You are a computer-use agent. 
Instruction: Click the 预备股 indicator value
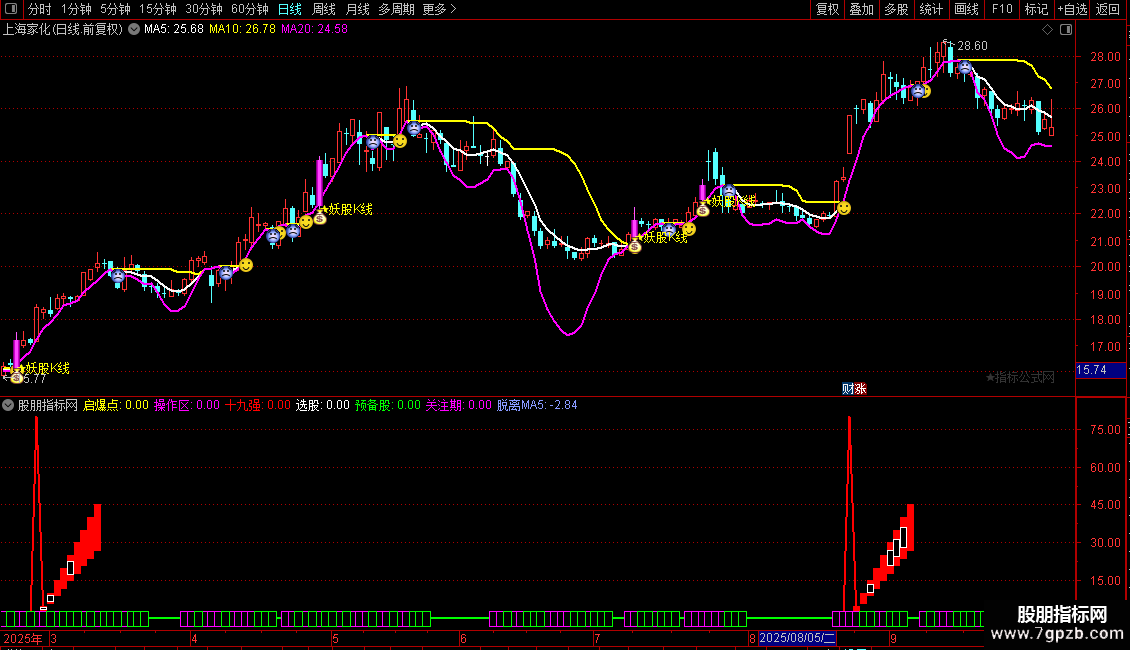pyautogui.click(x=388, y=405)
